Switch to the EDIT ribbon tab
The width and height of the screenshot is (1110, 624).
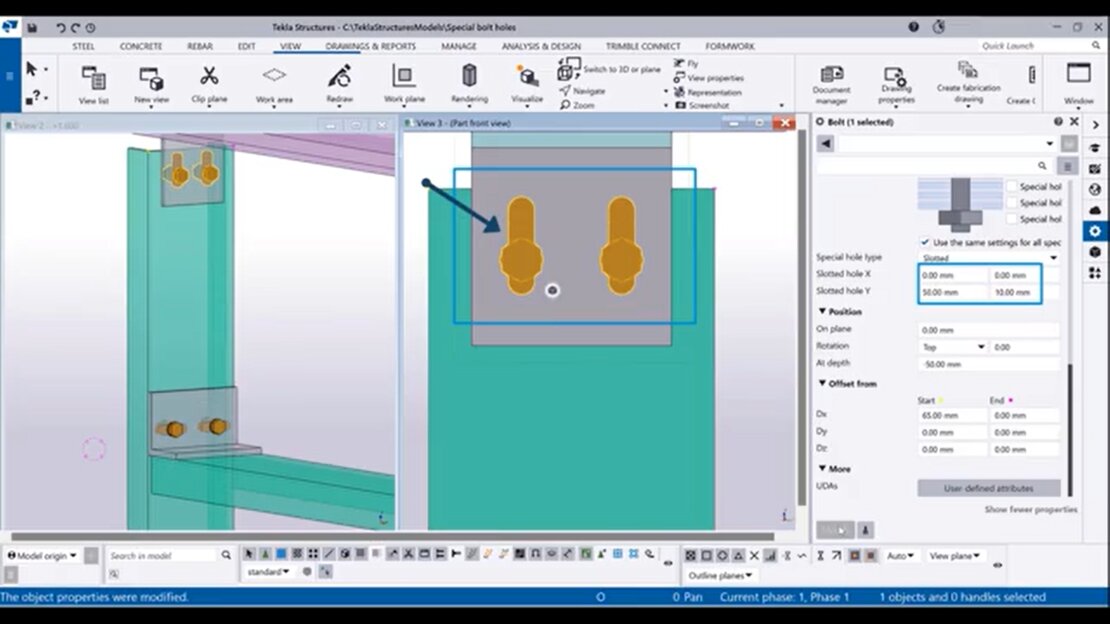pos(246,46)
